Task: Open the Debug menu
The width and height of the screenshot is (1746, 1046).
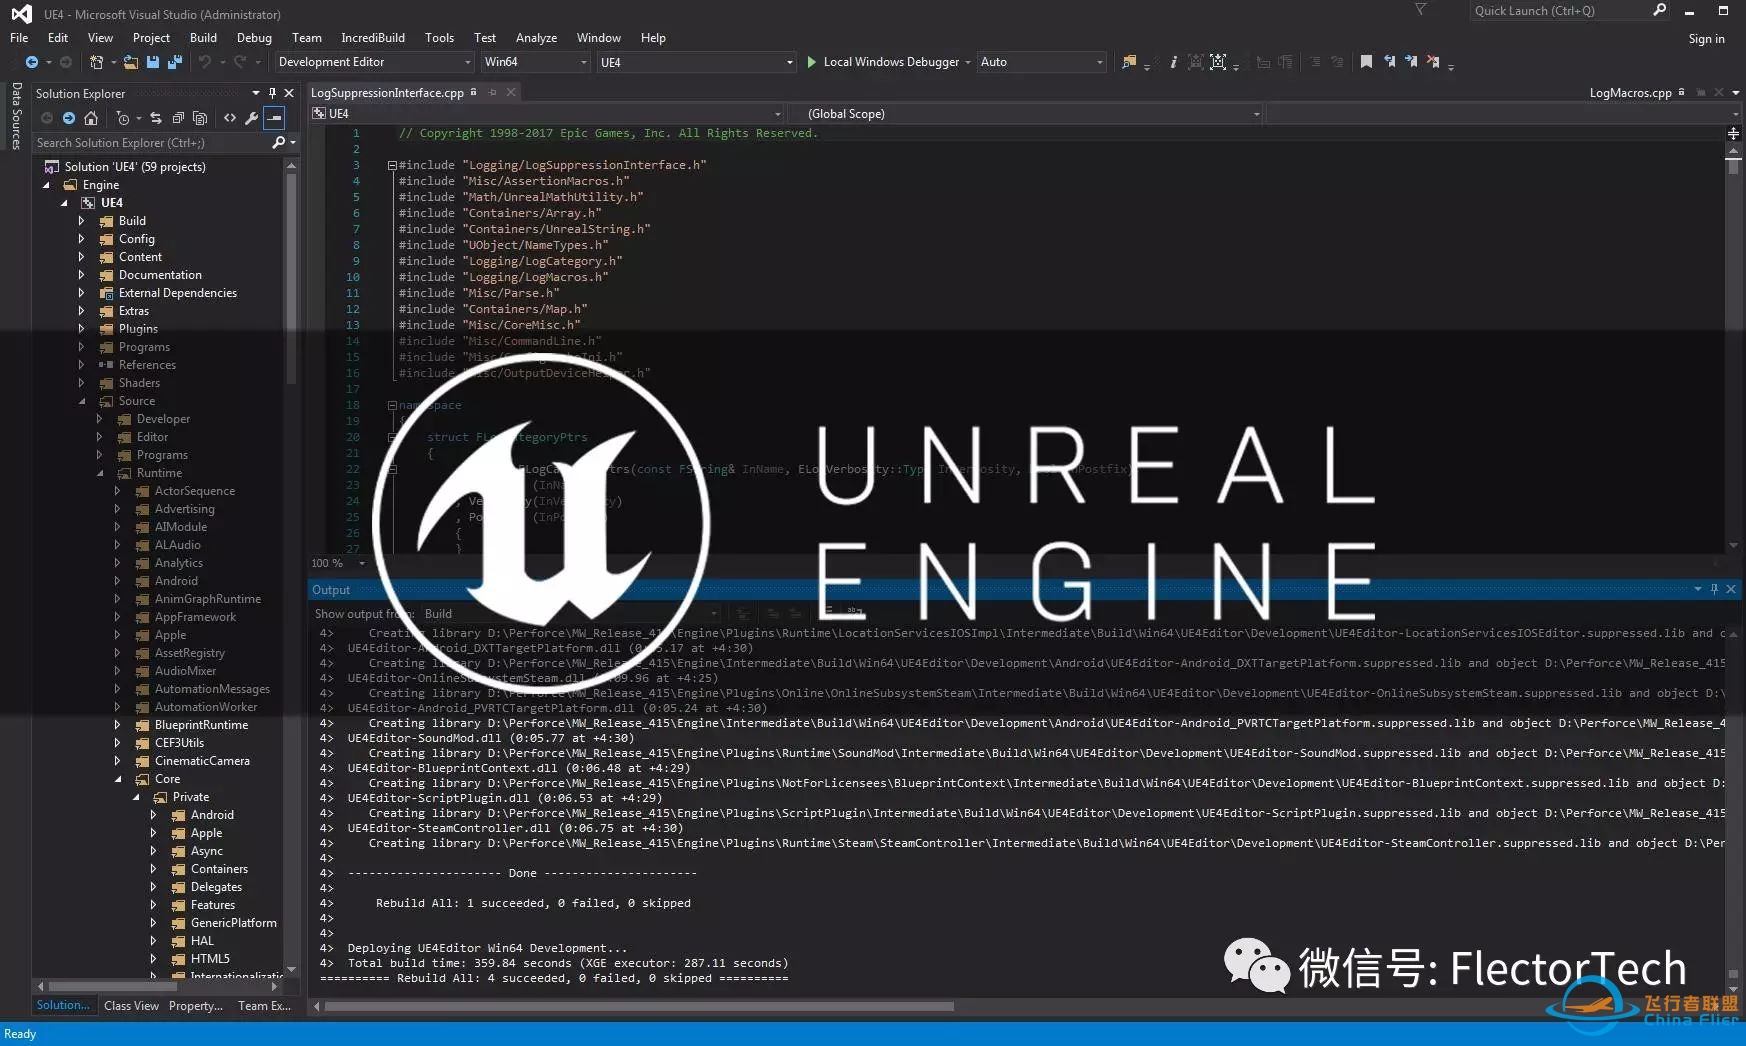Action: tap(254, 38)
